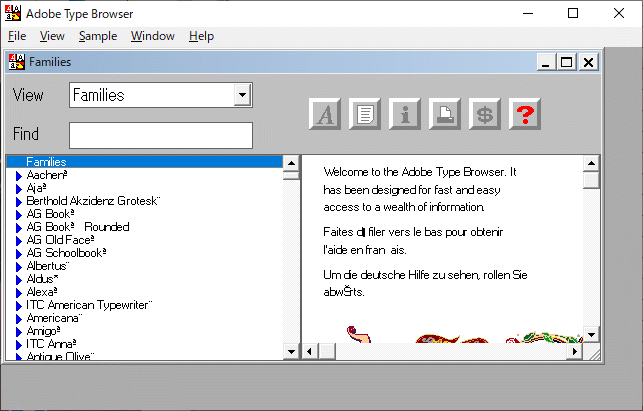Select the Americana family entry

pos(55,318)
